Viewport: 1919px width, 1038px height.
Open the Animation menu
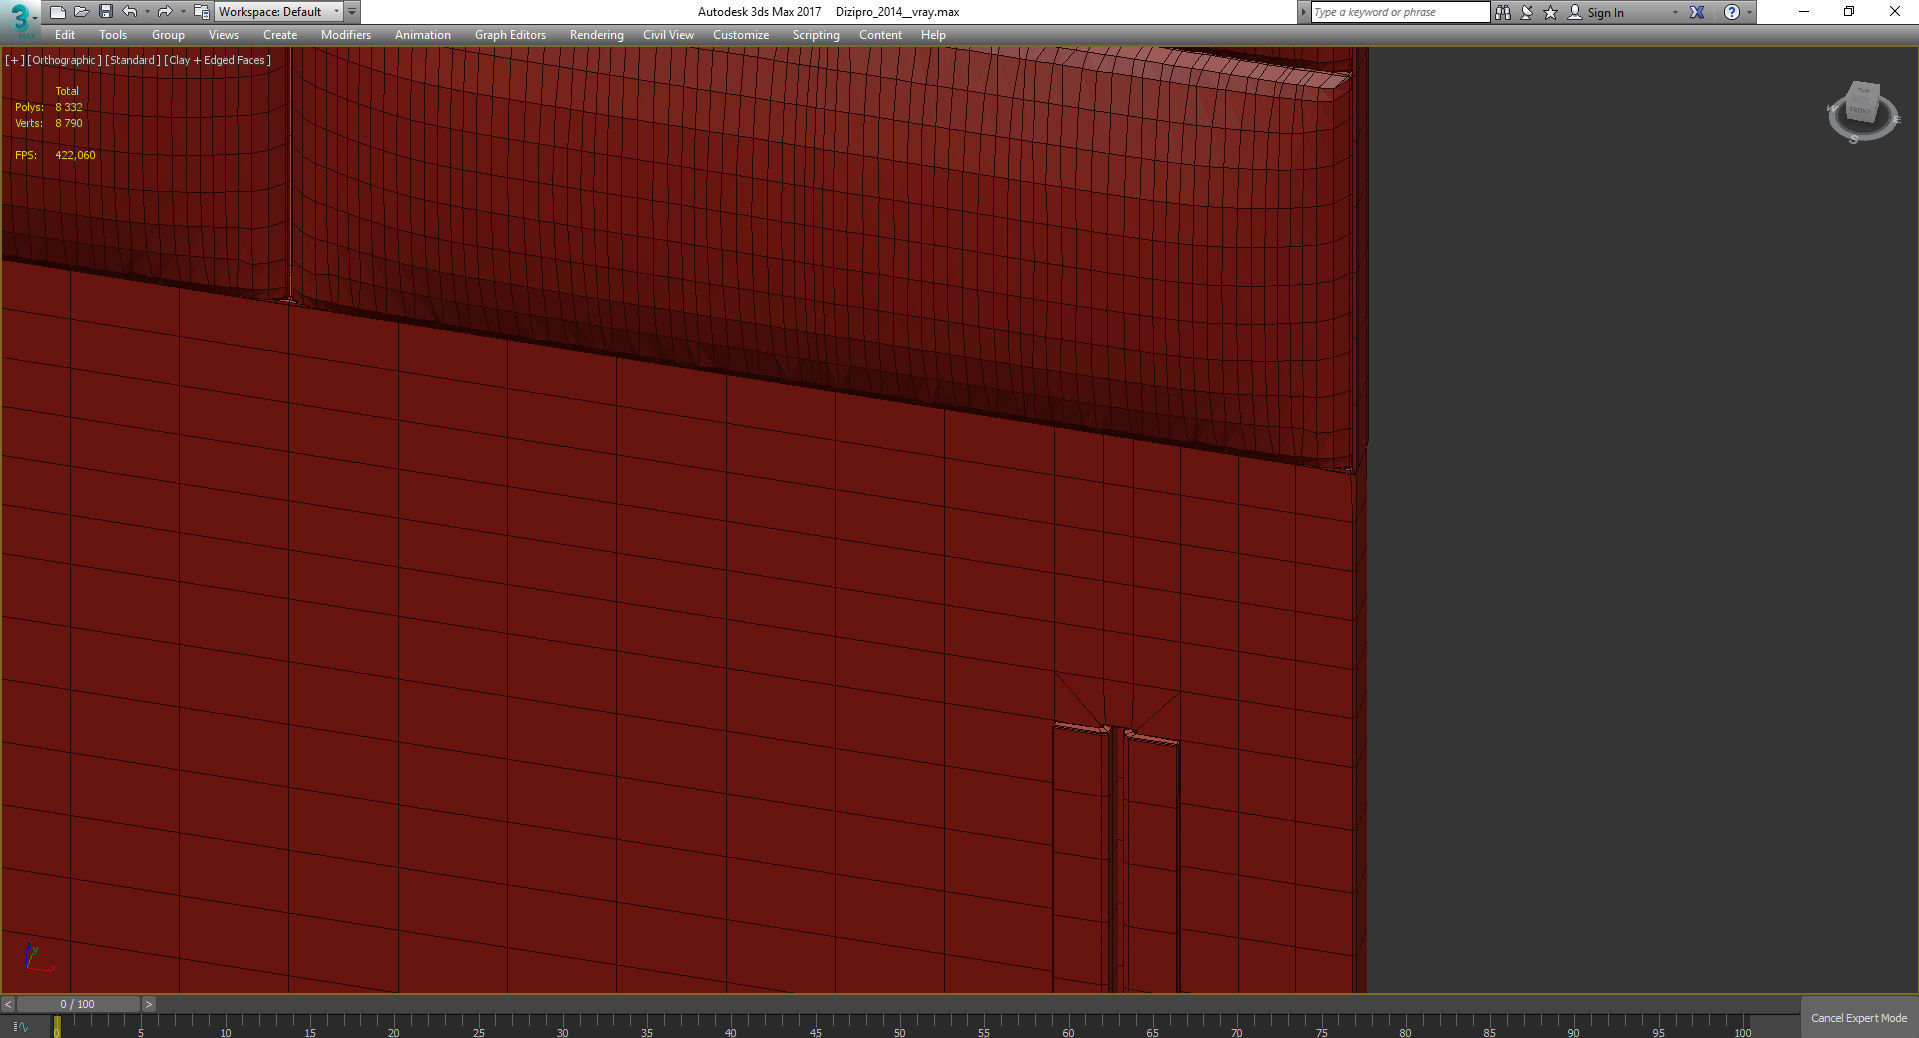pyautogui.click(x=423, y=35)
